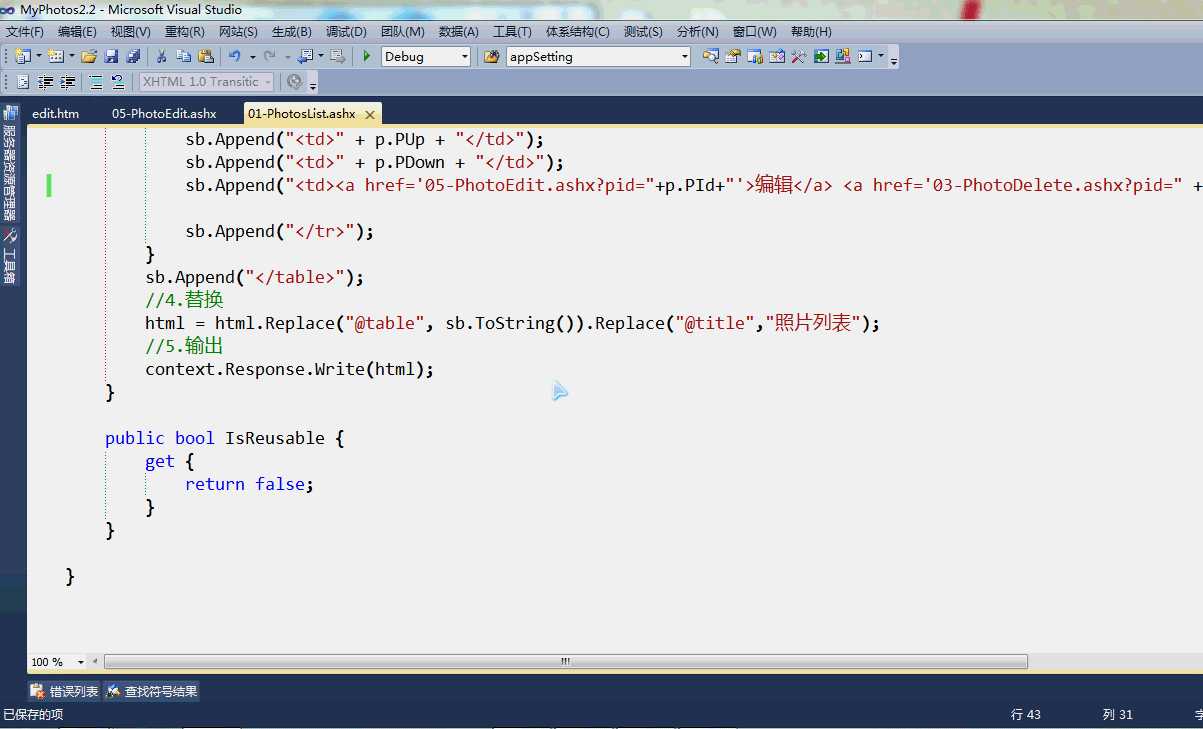Open the Command Window toolbar icon
1203x729 pixels.
865,56
